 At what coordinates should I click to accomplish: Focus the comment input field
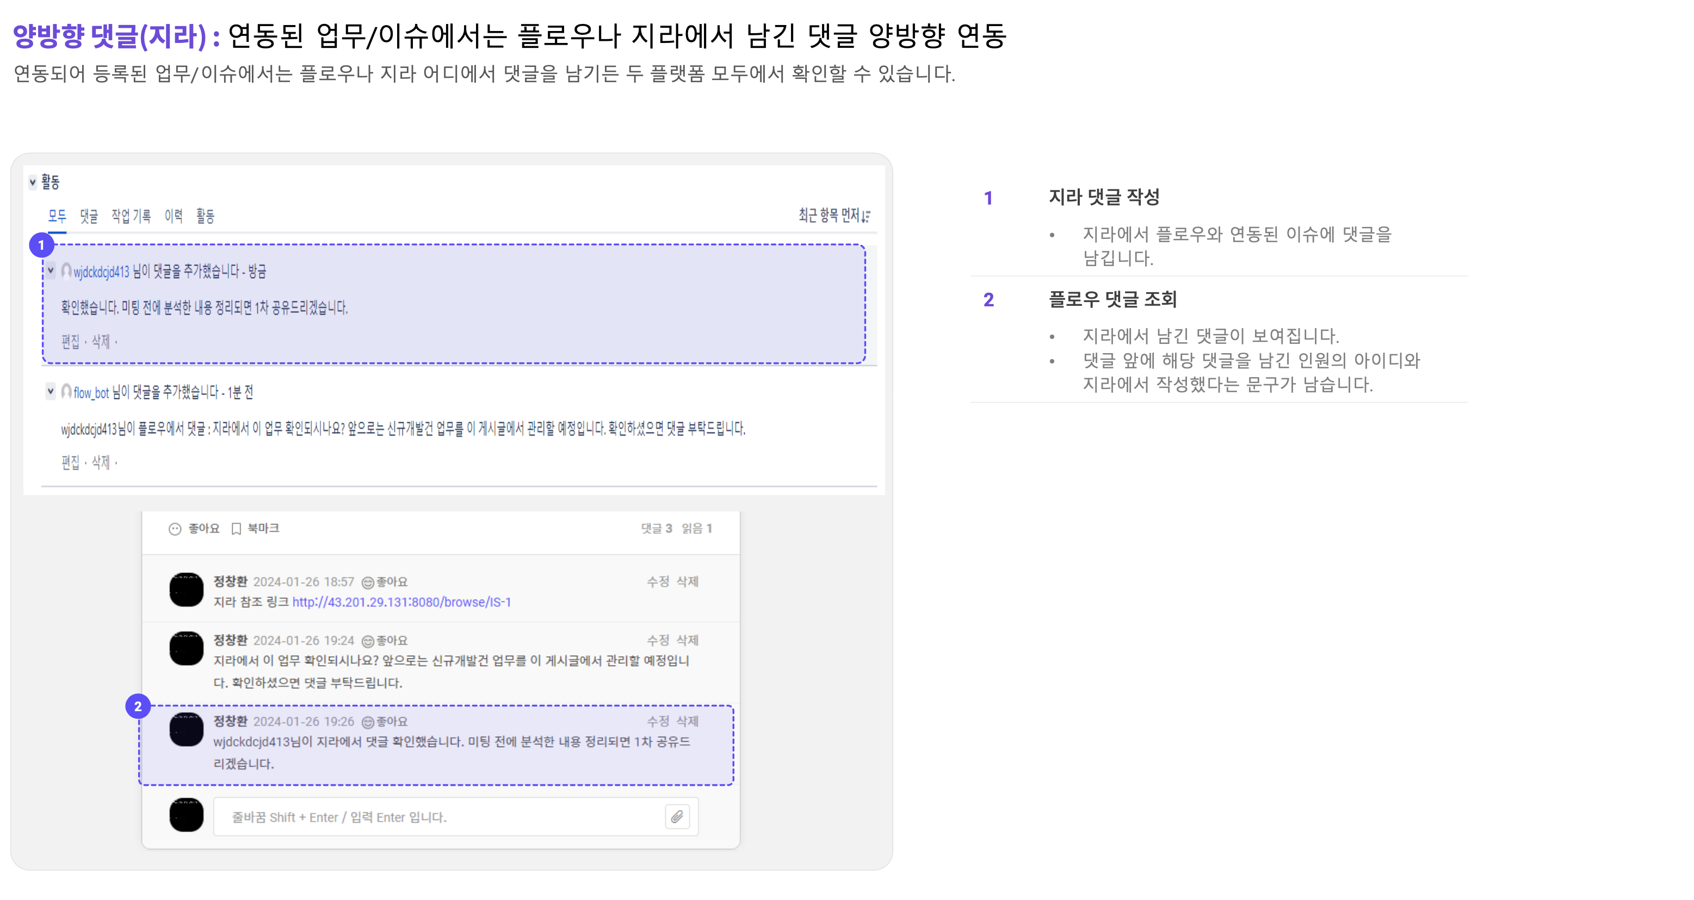pos(438,817)
